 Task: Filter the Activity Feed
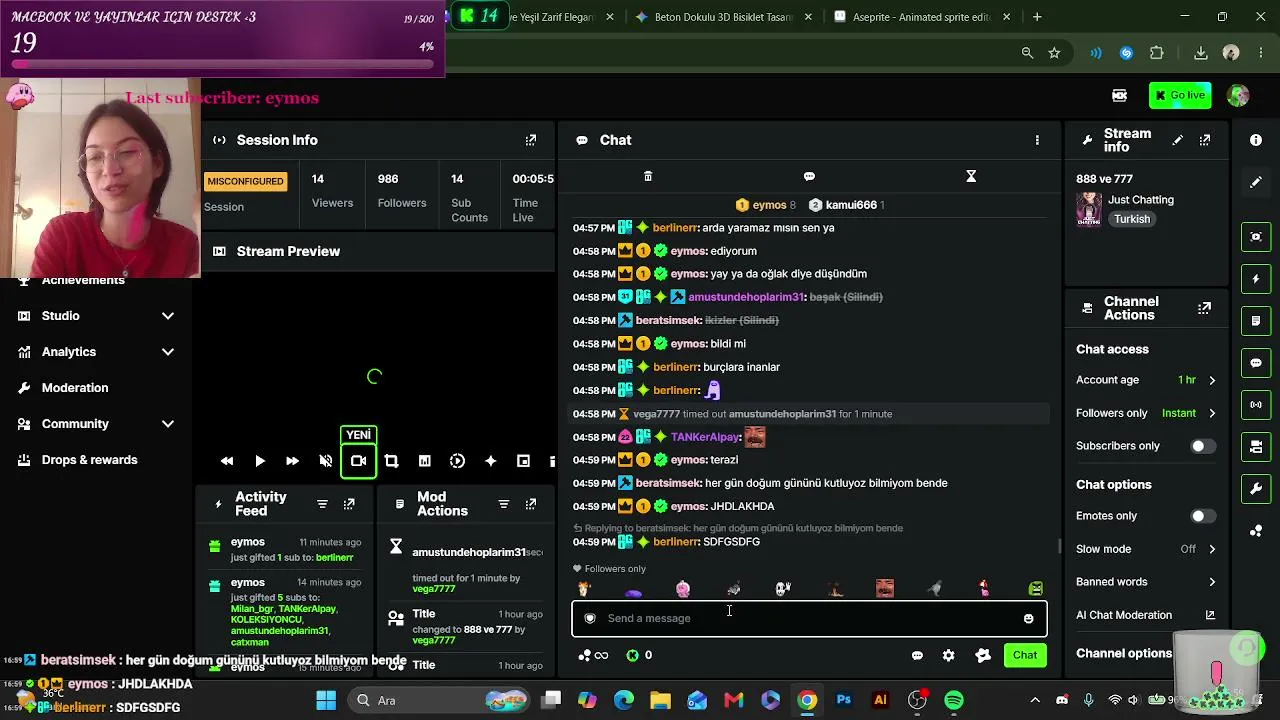tap(322, 504)
